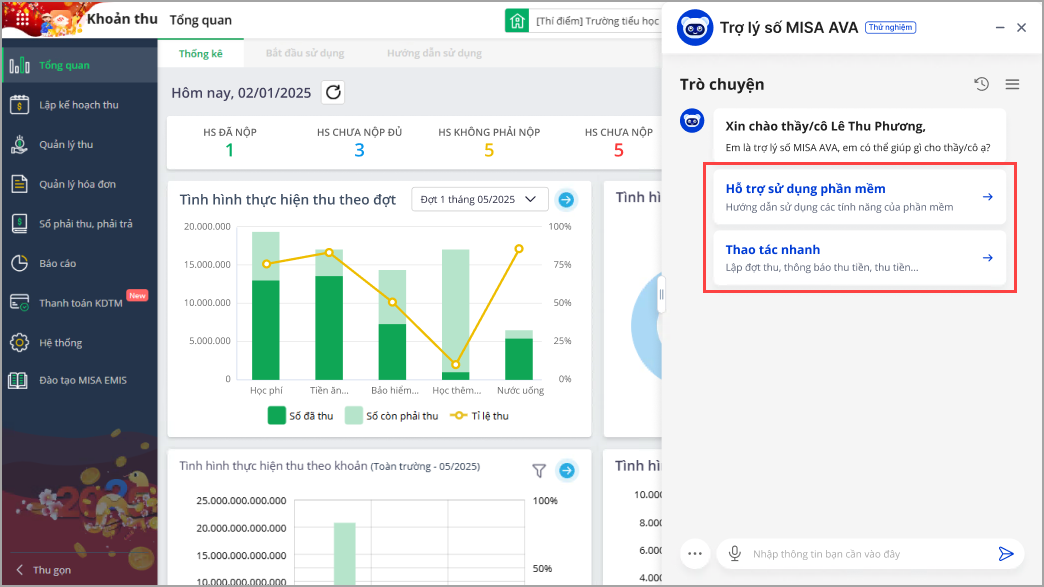
Task: Click arrow on Hỗ trợ sử dụng phần mềm
Action: (988, 197)
